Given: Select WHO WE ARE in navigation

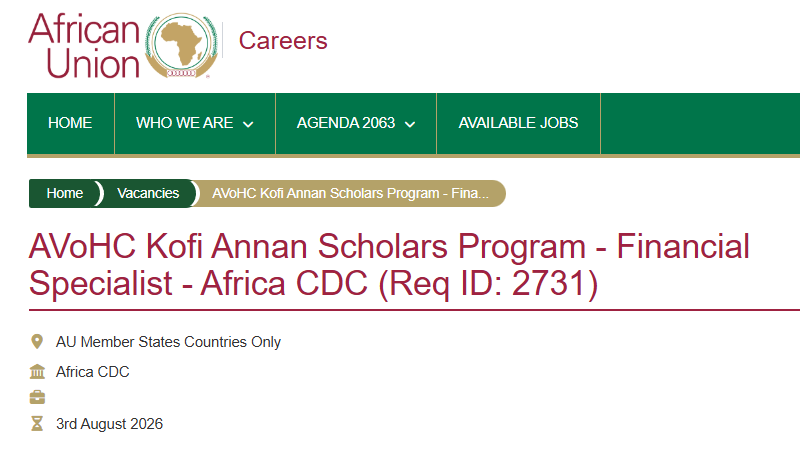Looking at the screenshot, I should click(184, 123).
